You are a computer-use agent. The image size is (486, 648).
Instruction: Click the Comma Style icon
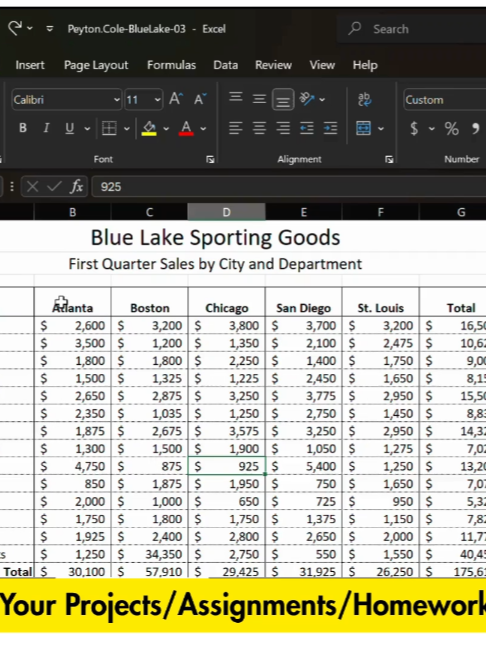[475, 129]
